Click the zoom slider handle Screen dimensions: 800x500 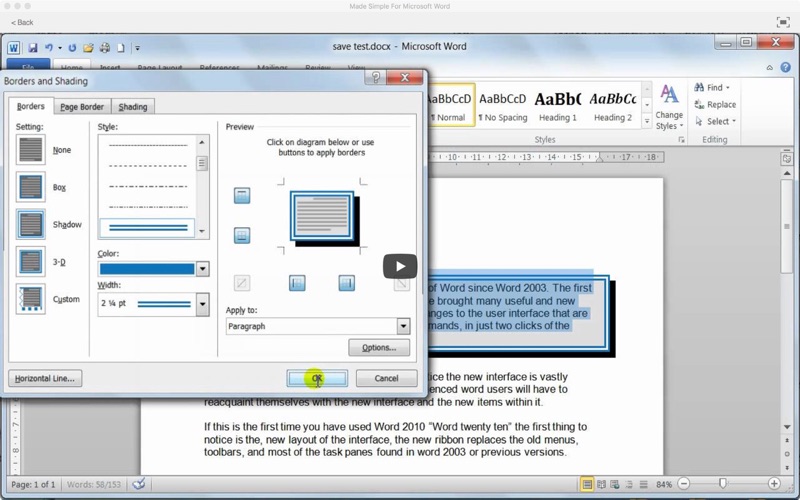pyautogui.click(x=722, y=483)
